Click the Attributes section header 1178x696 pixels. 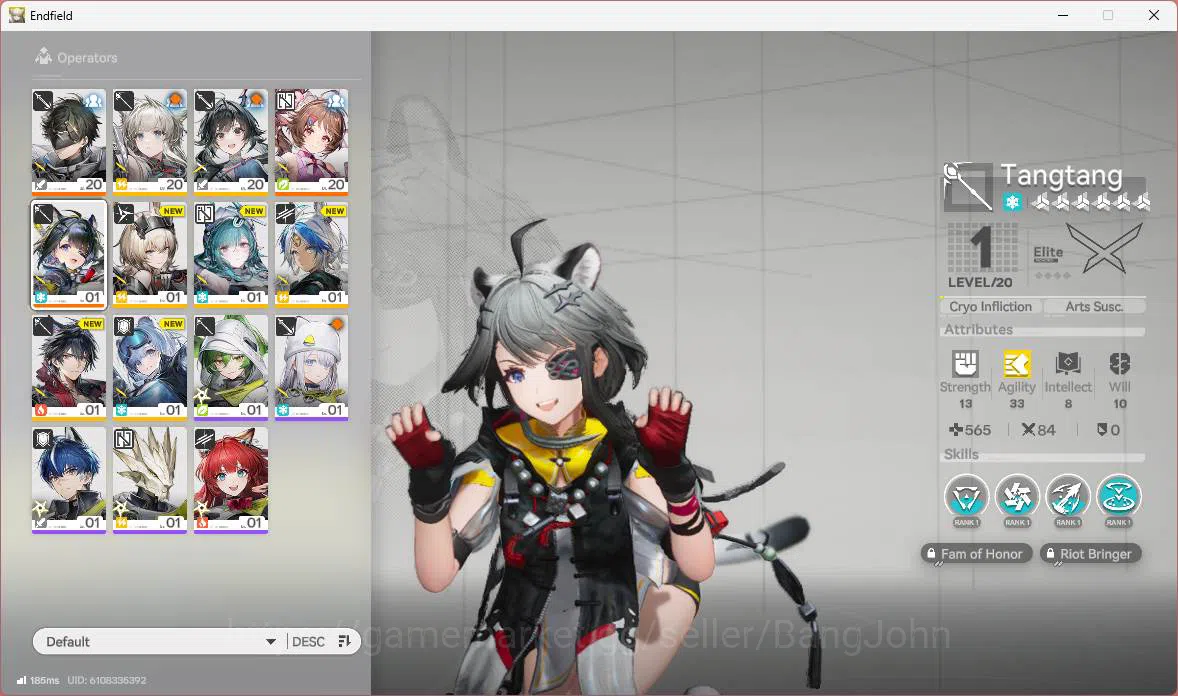click(x=978, y=329)
